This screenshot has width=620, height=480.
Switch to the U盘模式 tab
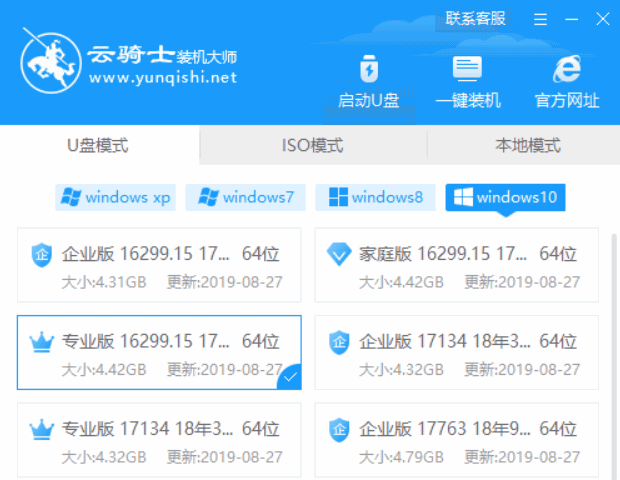(99, 145)
